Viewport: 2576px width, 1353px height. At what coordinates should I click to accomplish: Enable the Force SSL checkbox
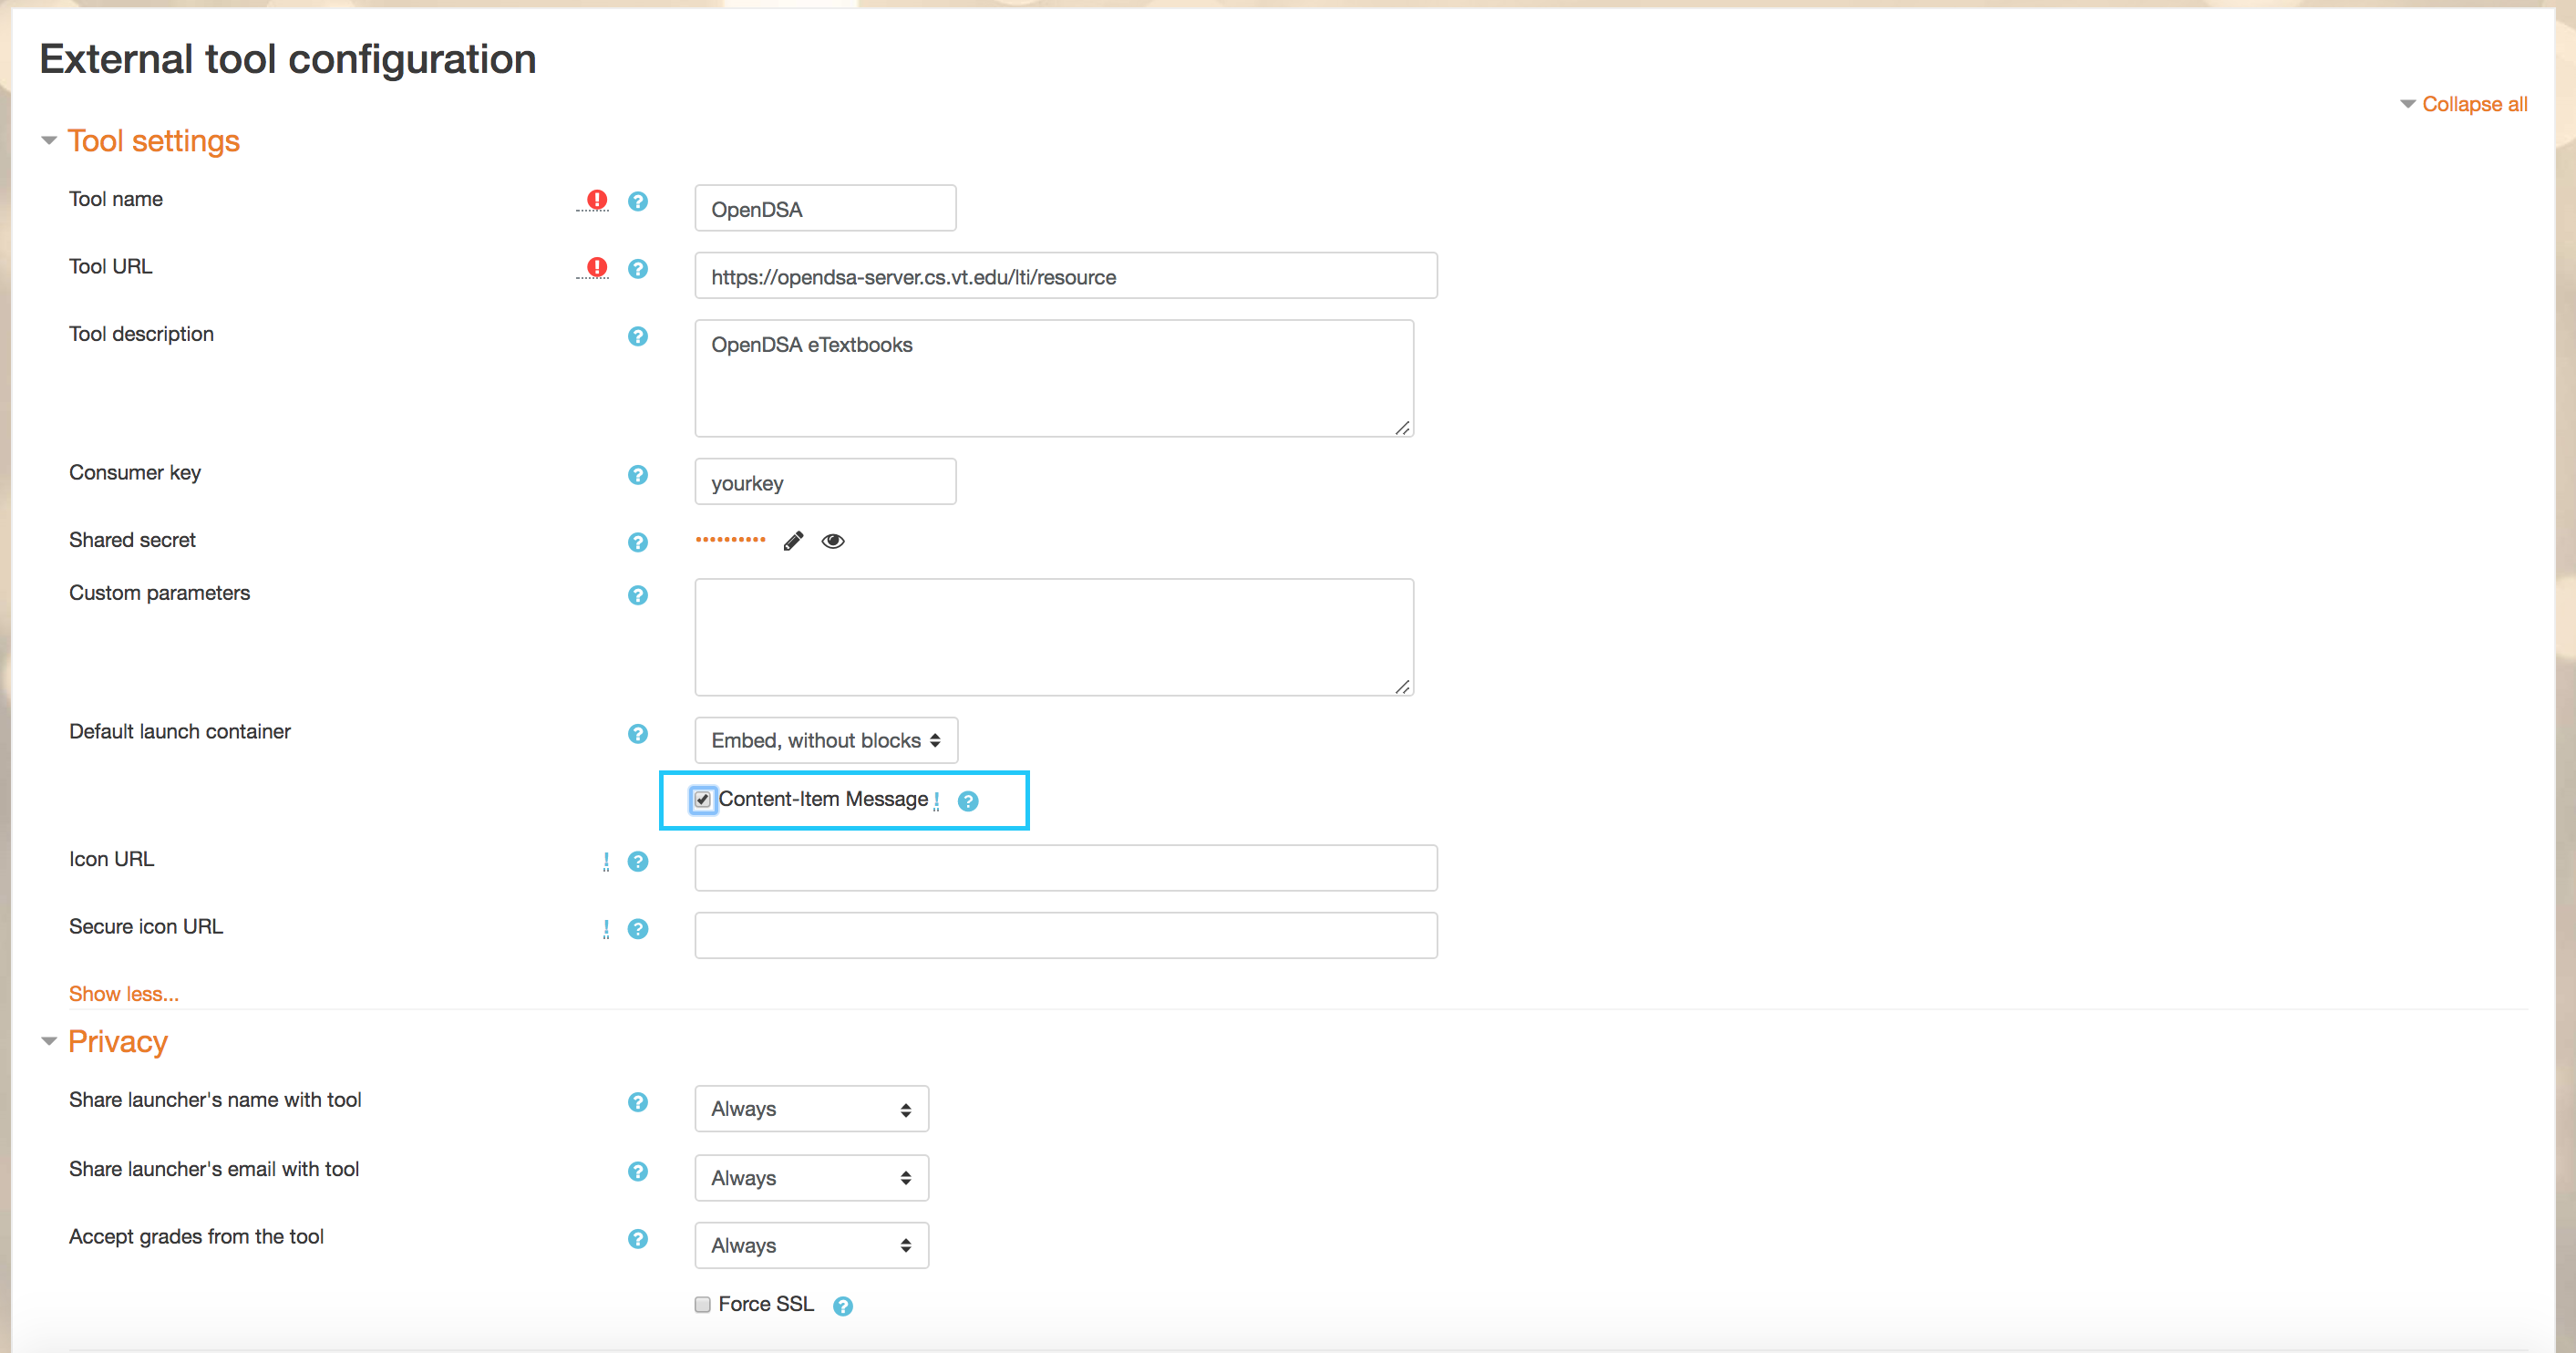point(703,1304)
